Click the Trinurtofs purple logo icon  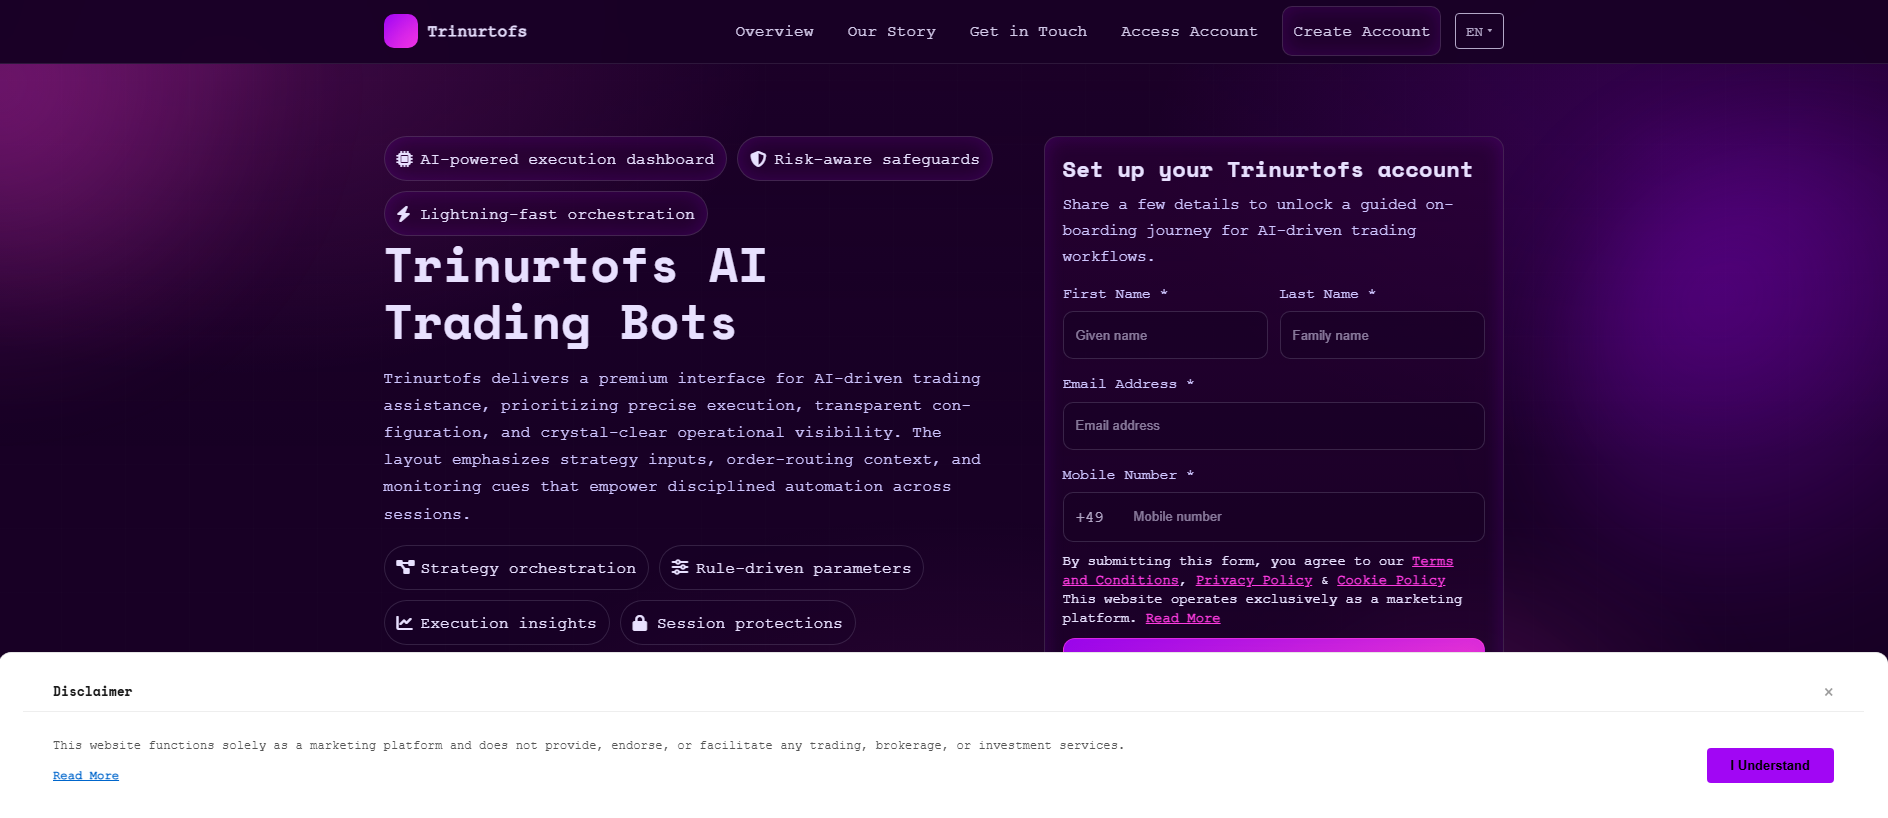pyautogui.click(x=401, y=31)
